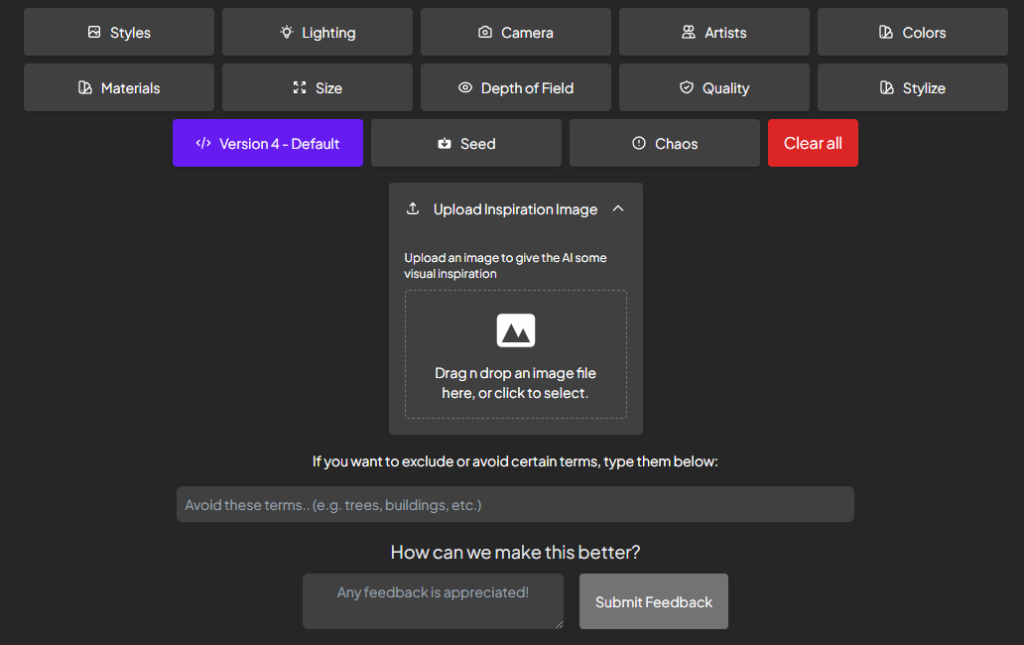Open the Lighting options
The height and width of the screenshot is (645, 1024).
[317, 32]
